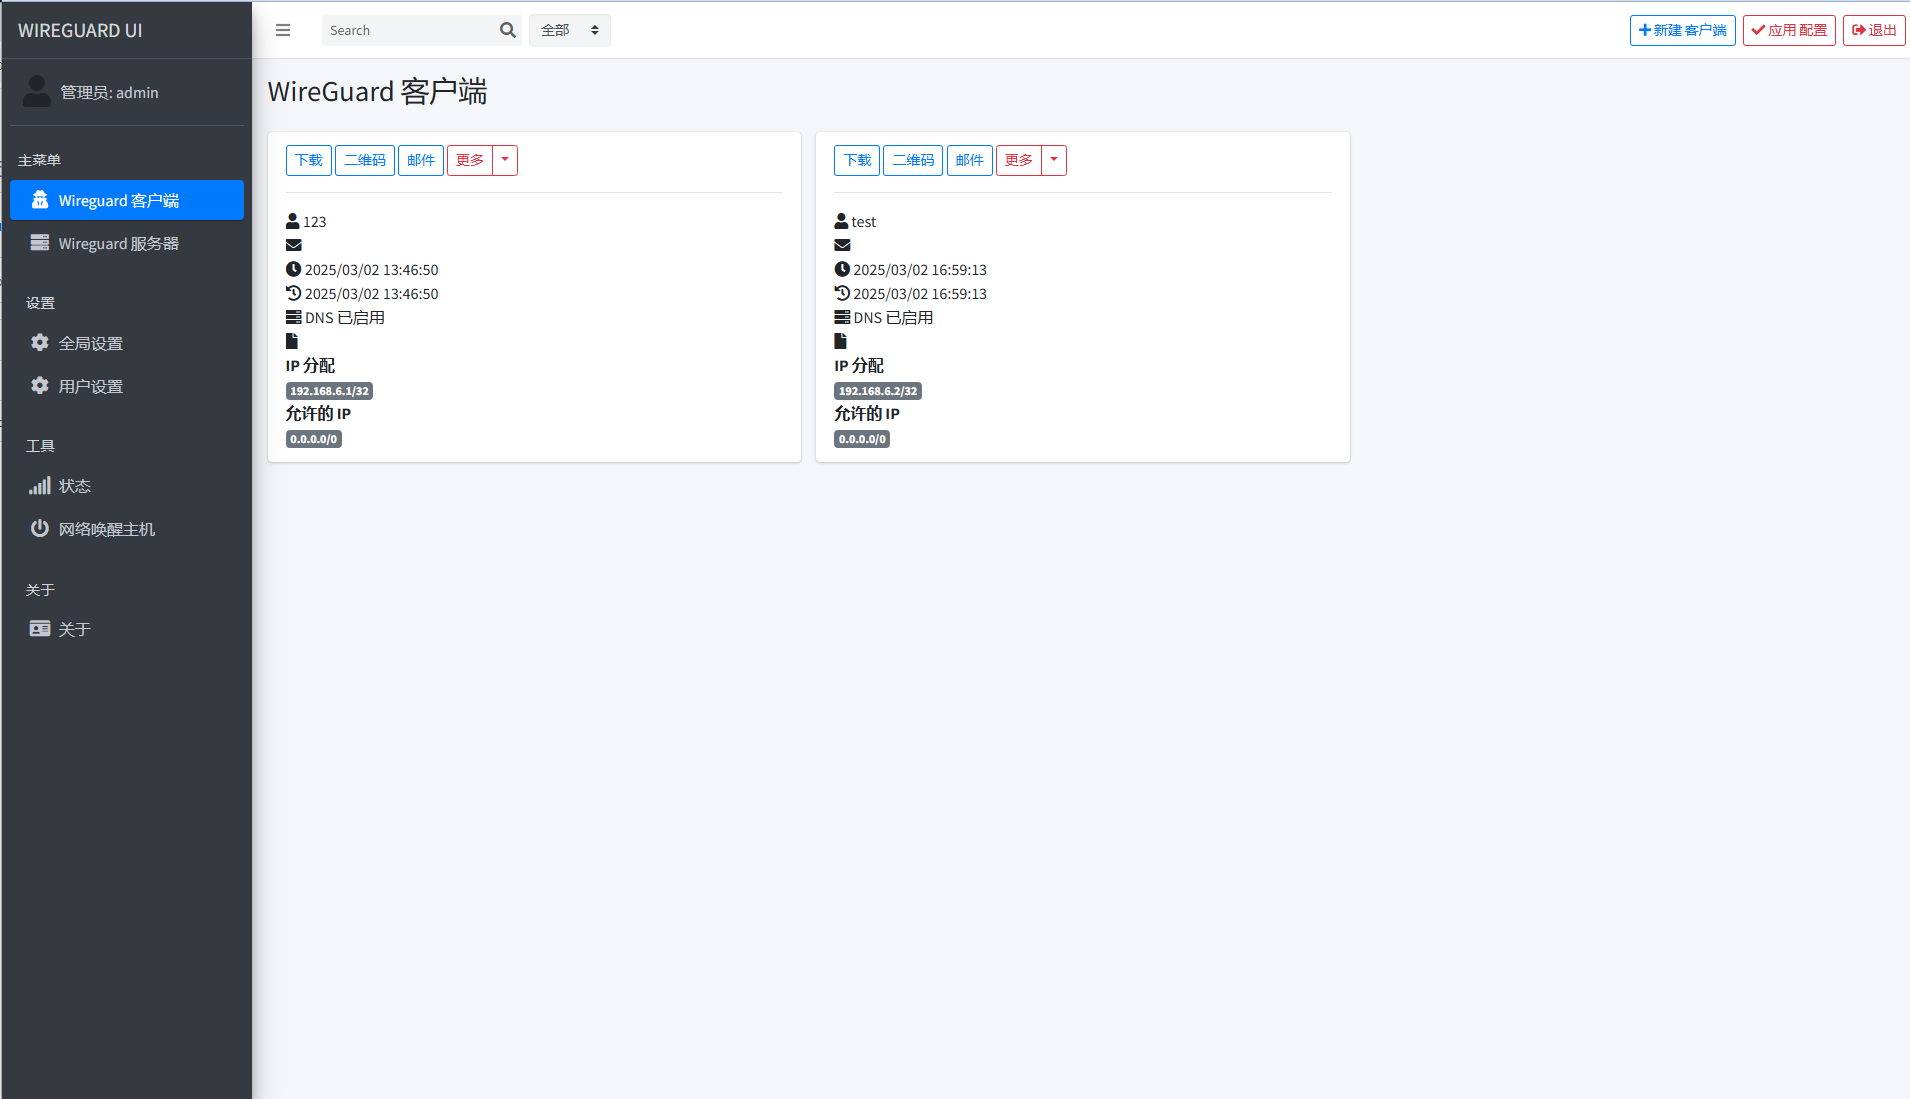Click 邮件 button for client test

(x=970, y=160)
